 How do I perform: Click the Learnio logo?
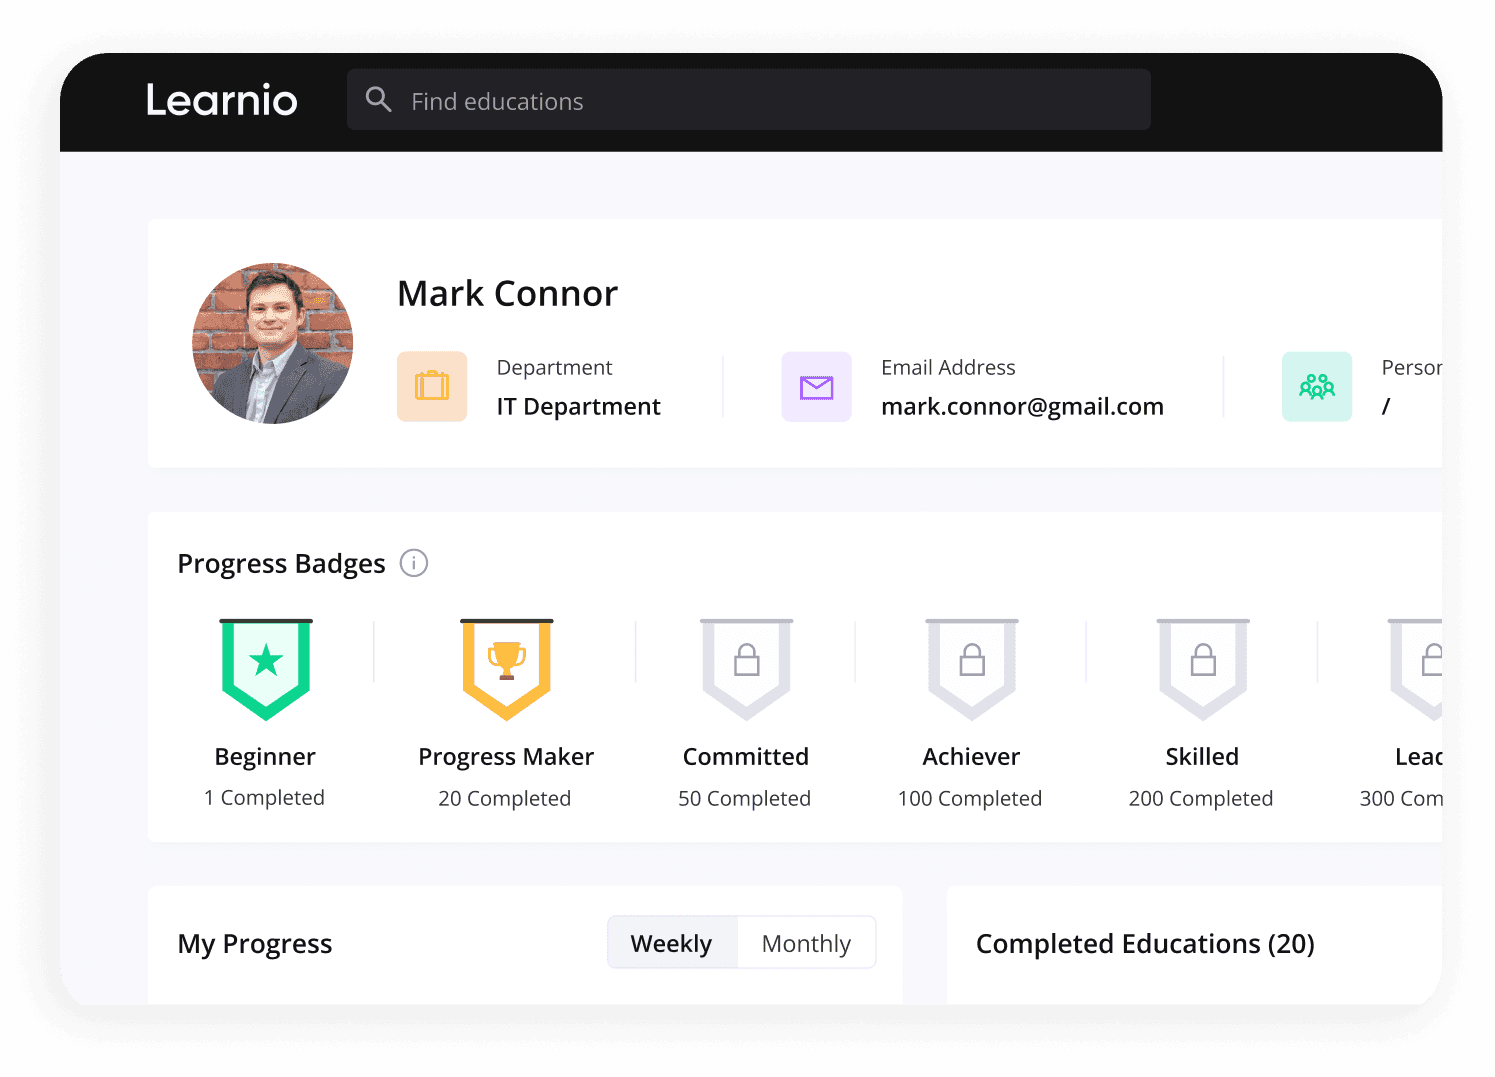click(221, 100)
